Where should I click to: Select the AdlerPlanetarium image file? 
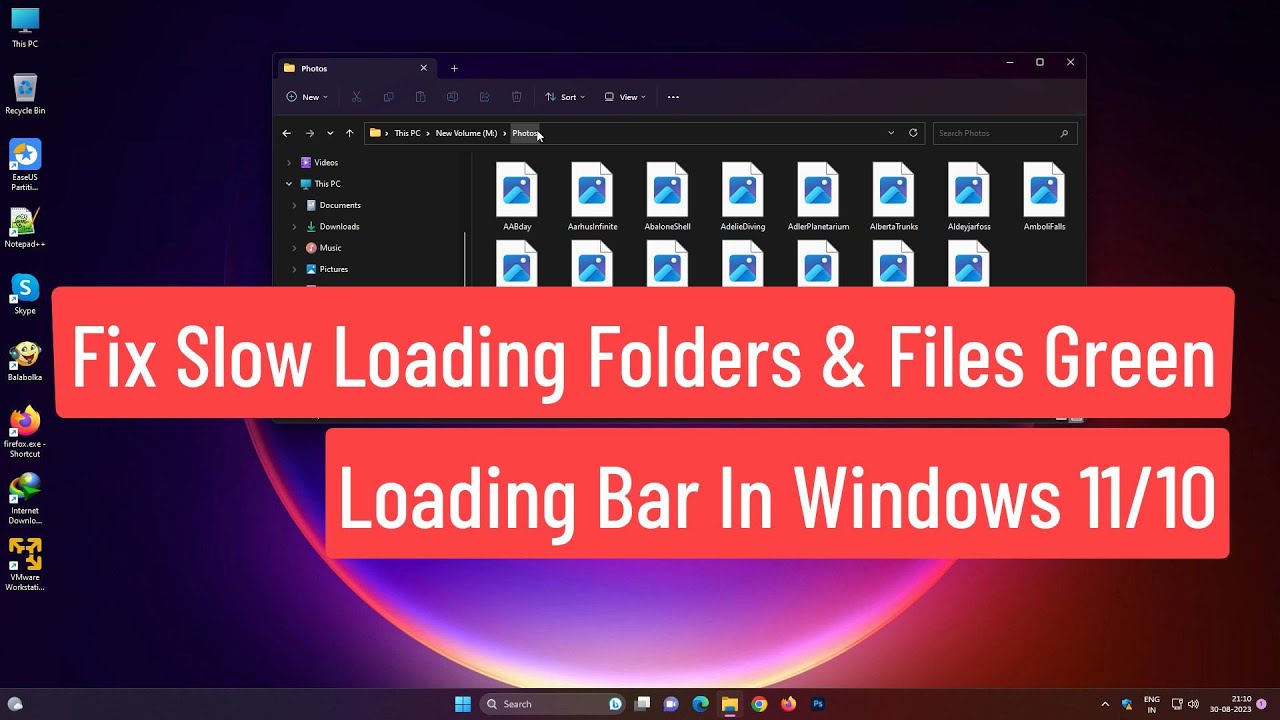[x=818, y=197]
